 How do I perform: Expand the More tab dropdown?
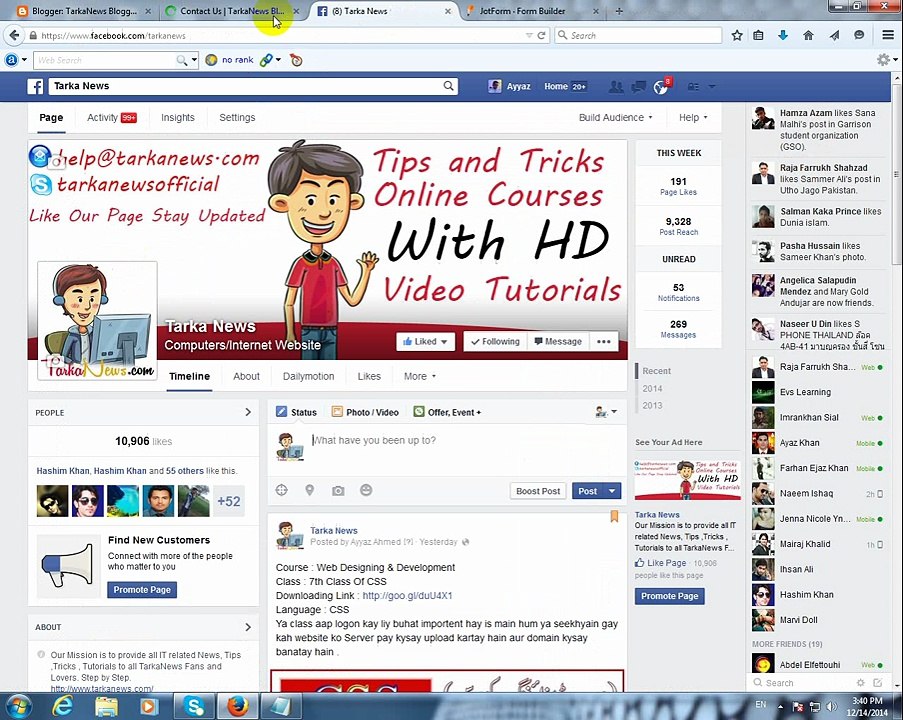coord(420,376)
